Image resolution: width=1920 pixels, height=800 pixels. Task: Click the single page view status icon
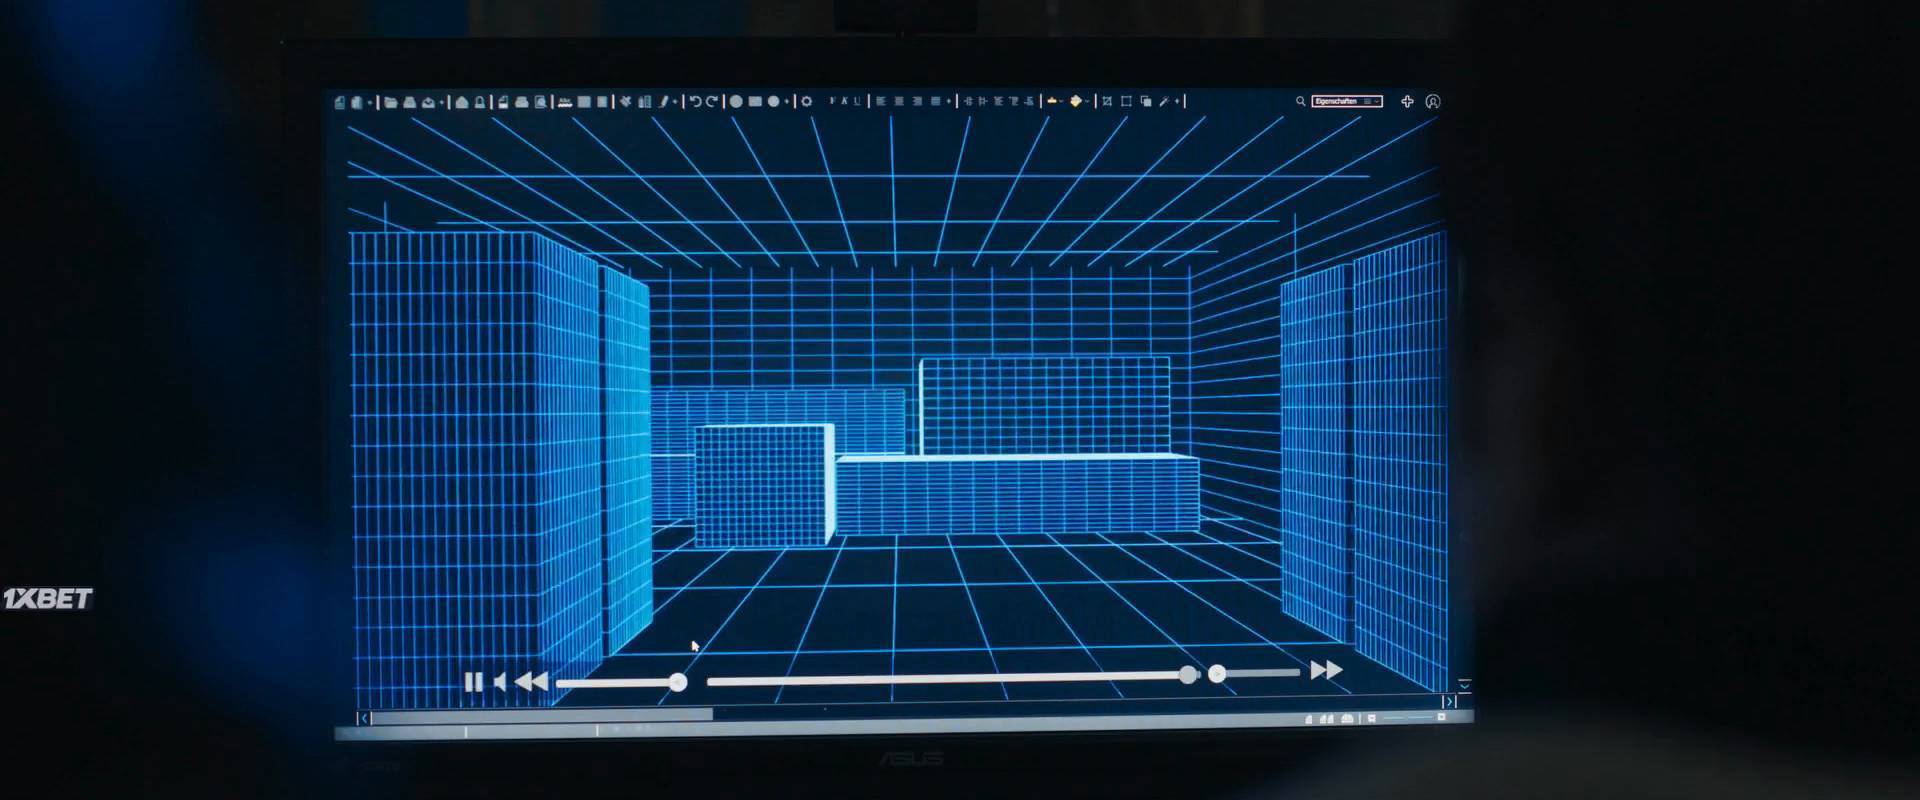(x=1309, y=719)
